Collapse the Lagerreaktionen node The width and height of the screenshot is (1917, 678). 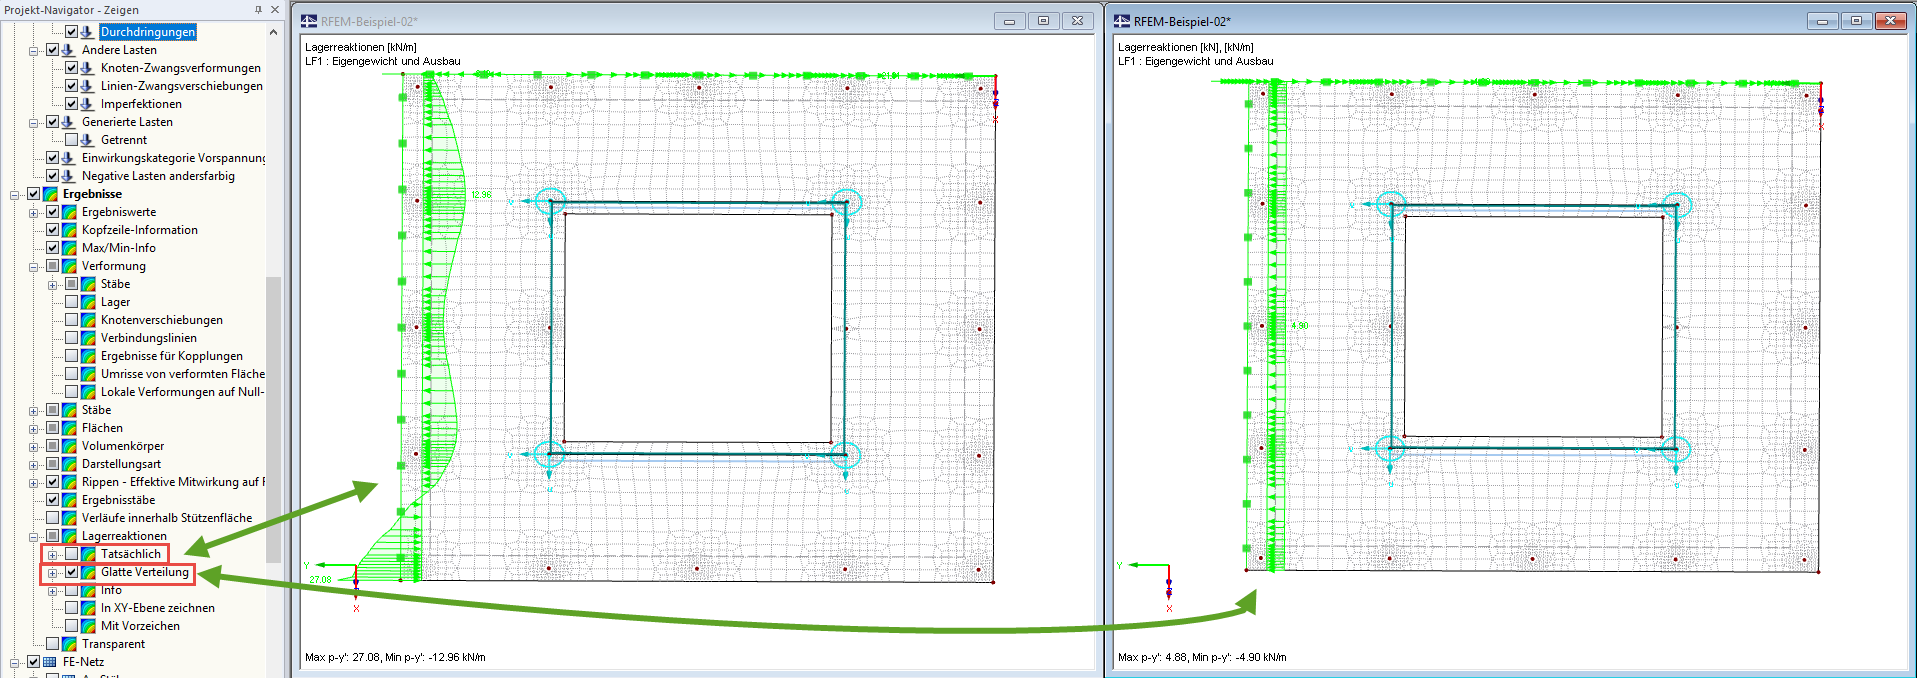(x=33, y=536)
